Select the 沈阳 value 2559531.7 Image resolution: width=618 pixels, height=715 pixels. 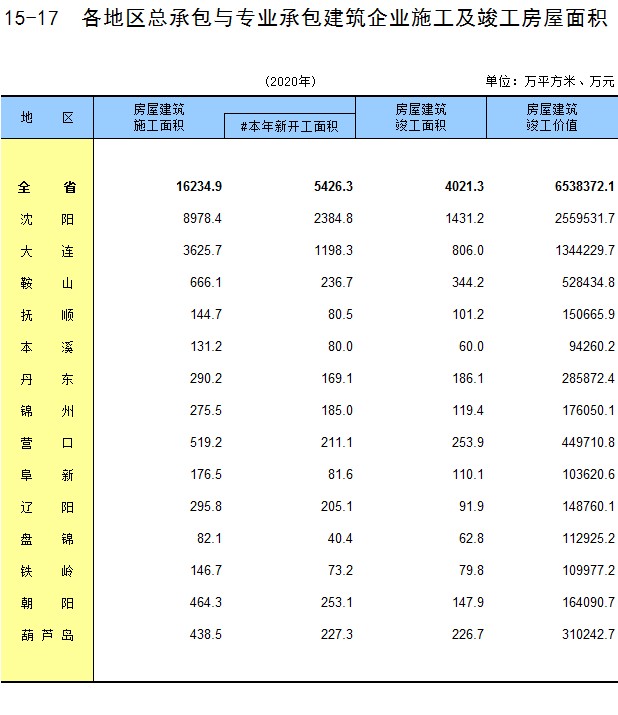tap(585, 218)
